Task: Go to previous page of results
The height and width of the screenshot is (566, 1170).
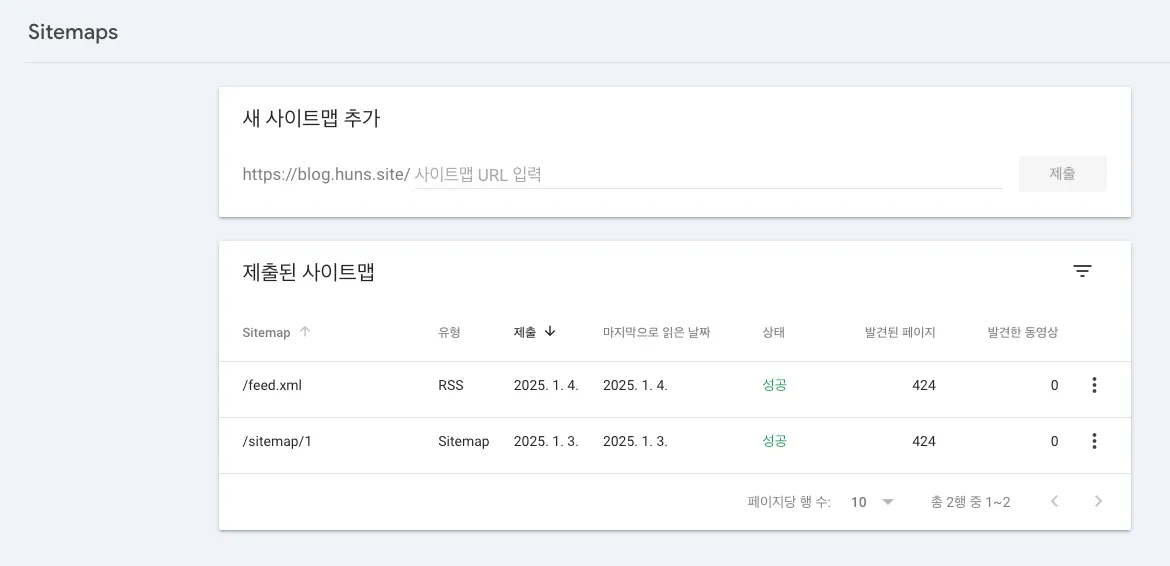Action: pos(1054,502)
